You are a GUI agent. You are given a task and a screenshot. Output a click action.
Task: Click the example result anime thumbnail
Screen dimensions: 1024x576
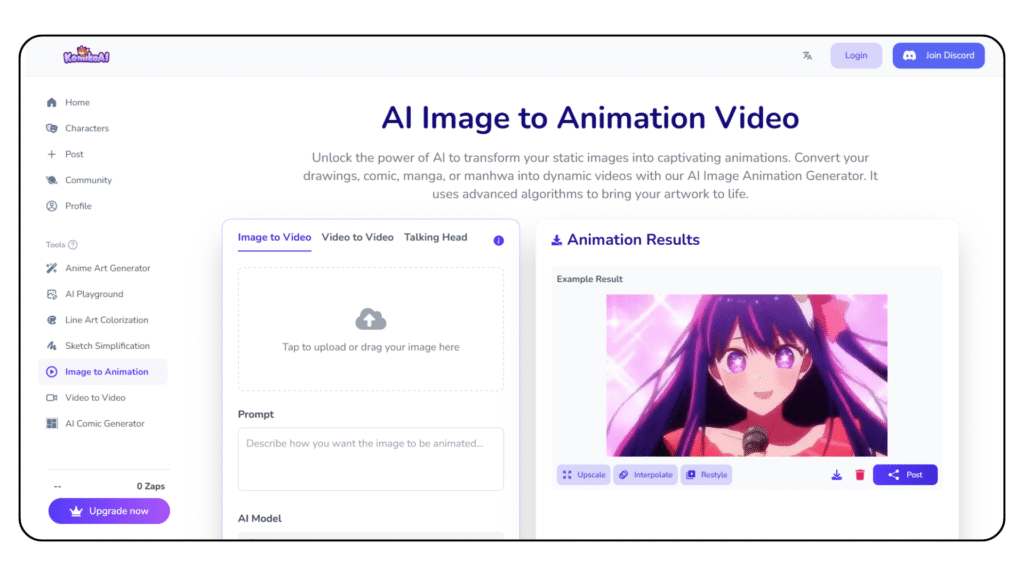point(746,375)
